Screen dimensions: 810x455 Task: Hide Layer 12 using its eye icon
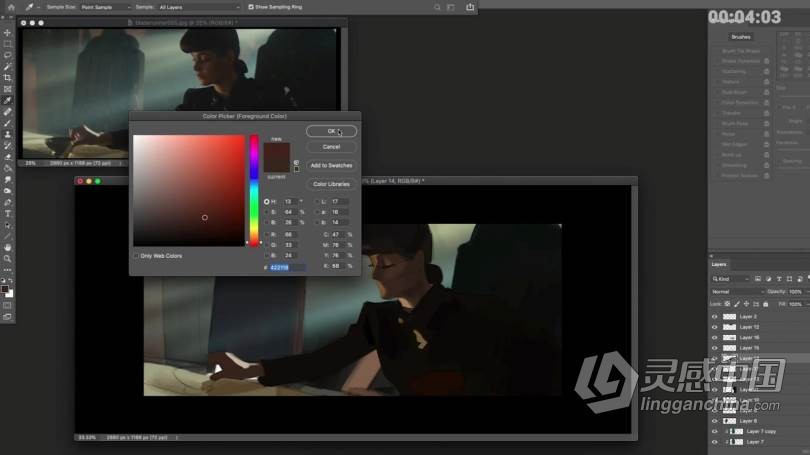point(715,327)
